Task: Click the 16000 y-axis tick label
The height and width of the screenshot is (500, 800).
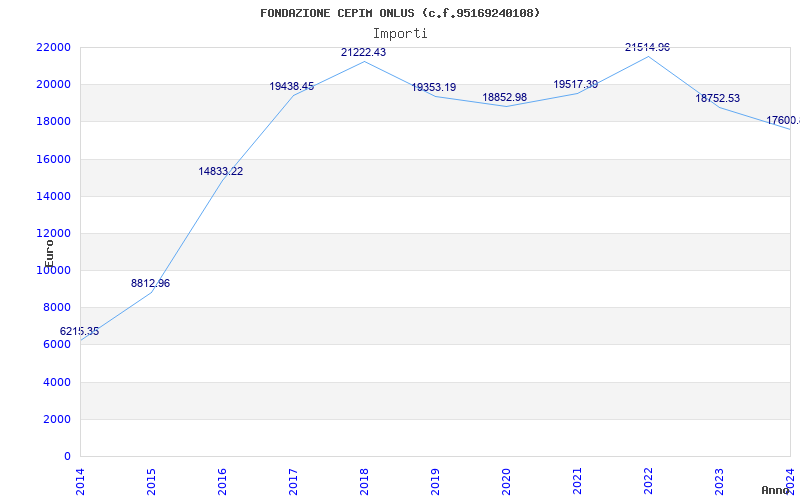Action: pyautogui.click(x=53, y=159)
